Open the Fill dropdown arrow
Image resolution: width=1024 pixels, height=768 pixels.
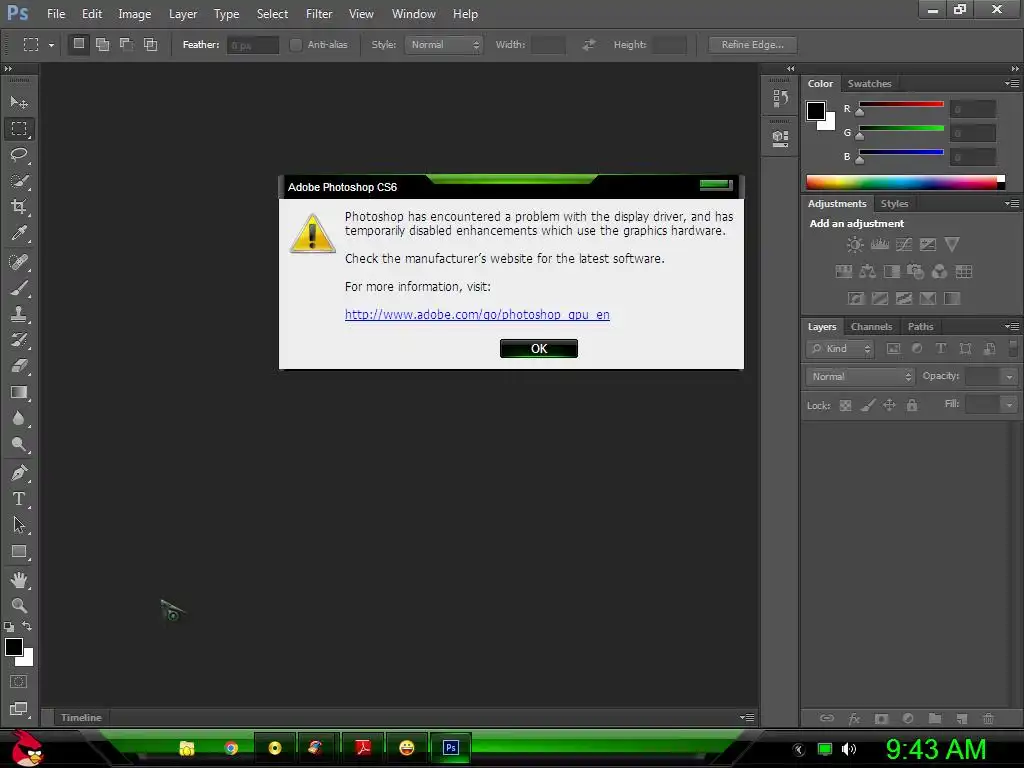(x=1009, y=405)
